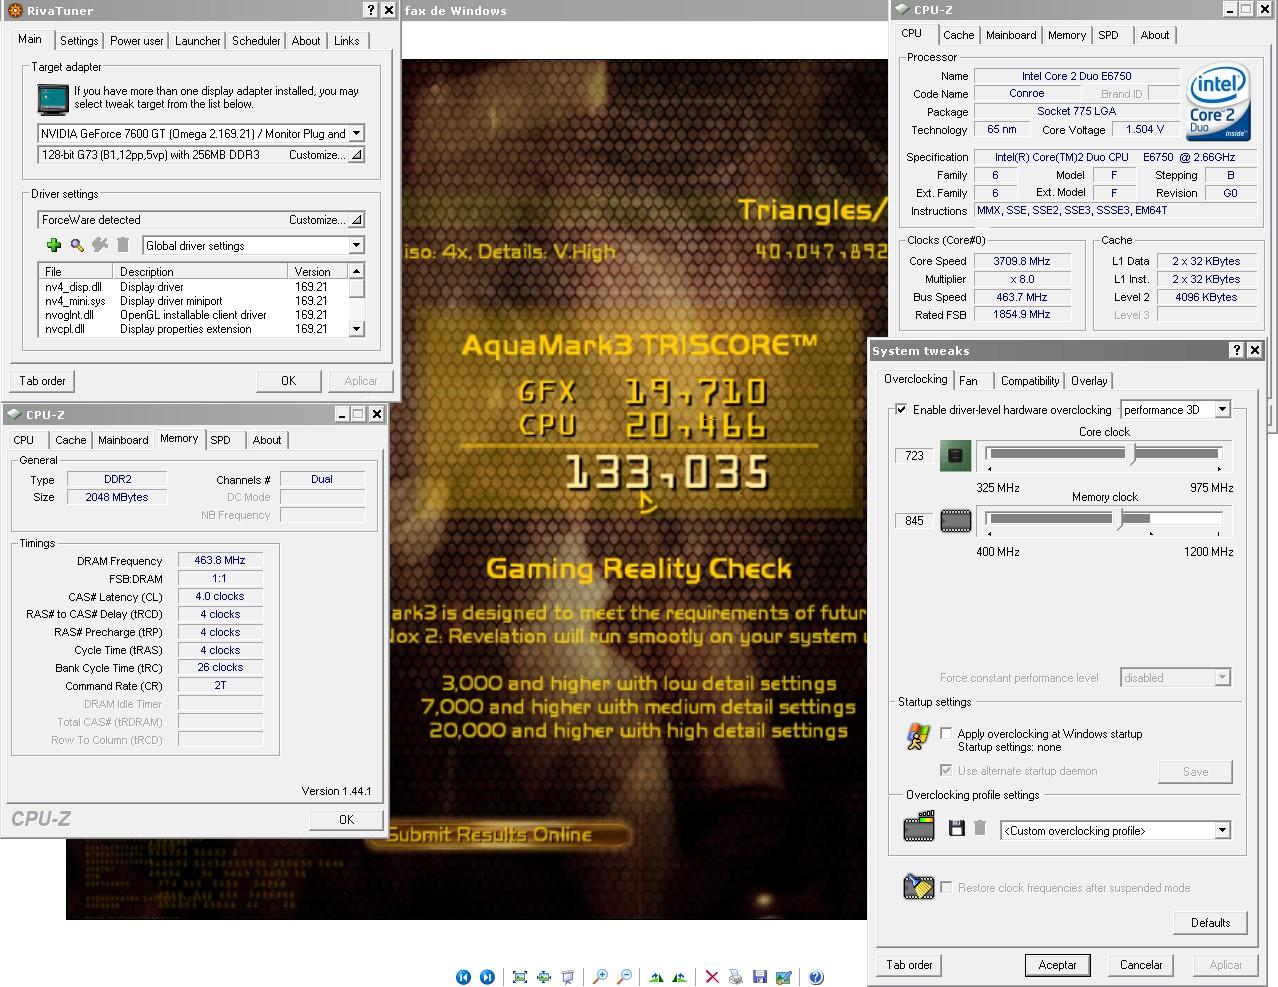The width and height of the screenshot is (1278, 987).
Task: Click the magnifier icon in RivaTuner driver settings
Action: 77,245
